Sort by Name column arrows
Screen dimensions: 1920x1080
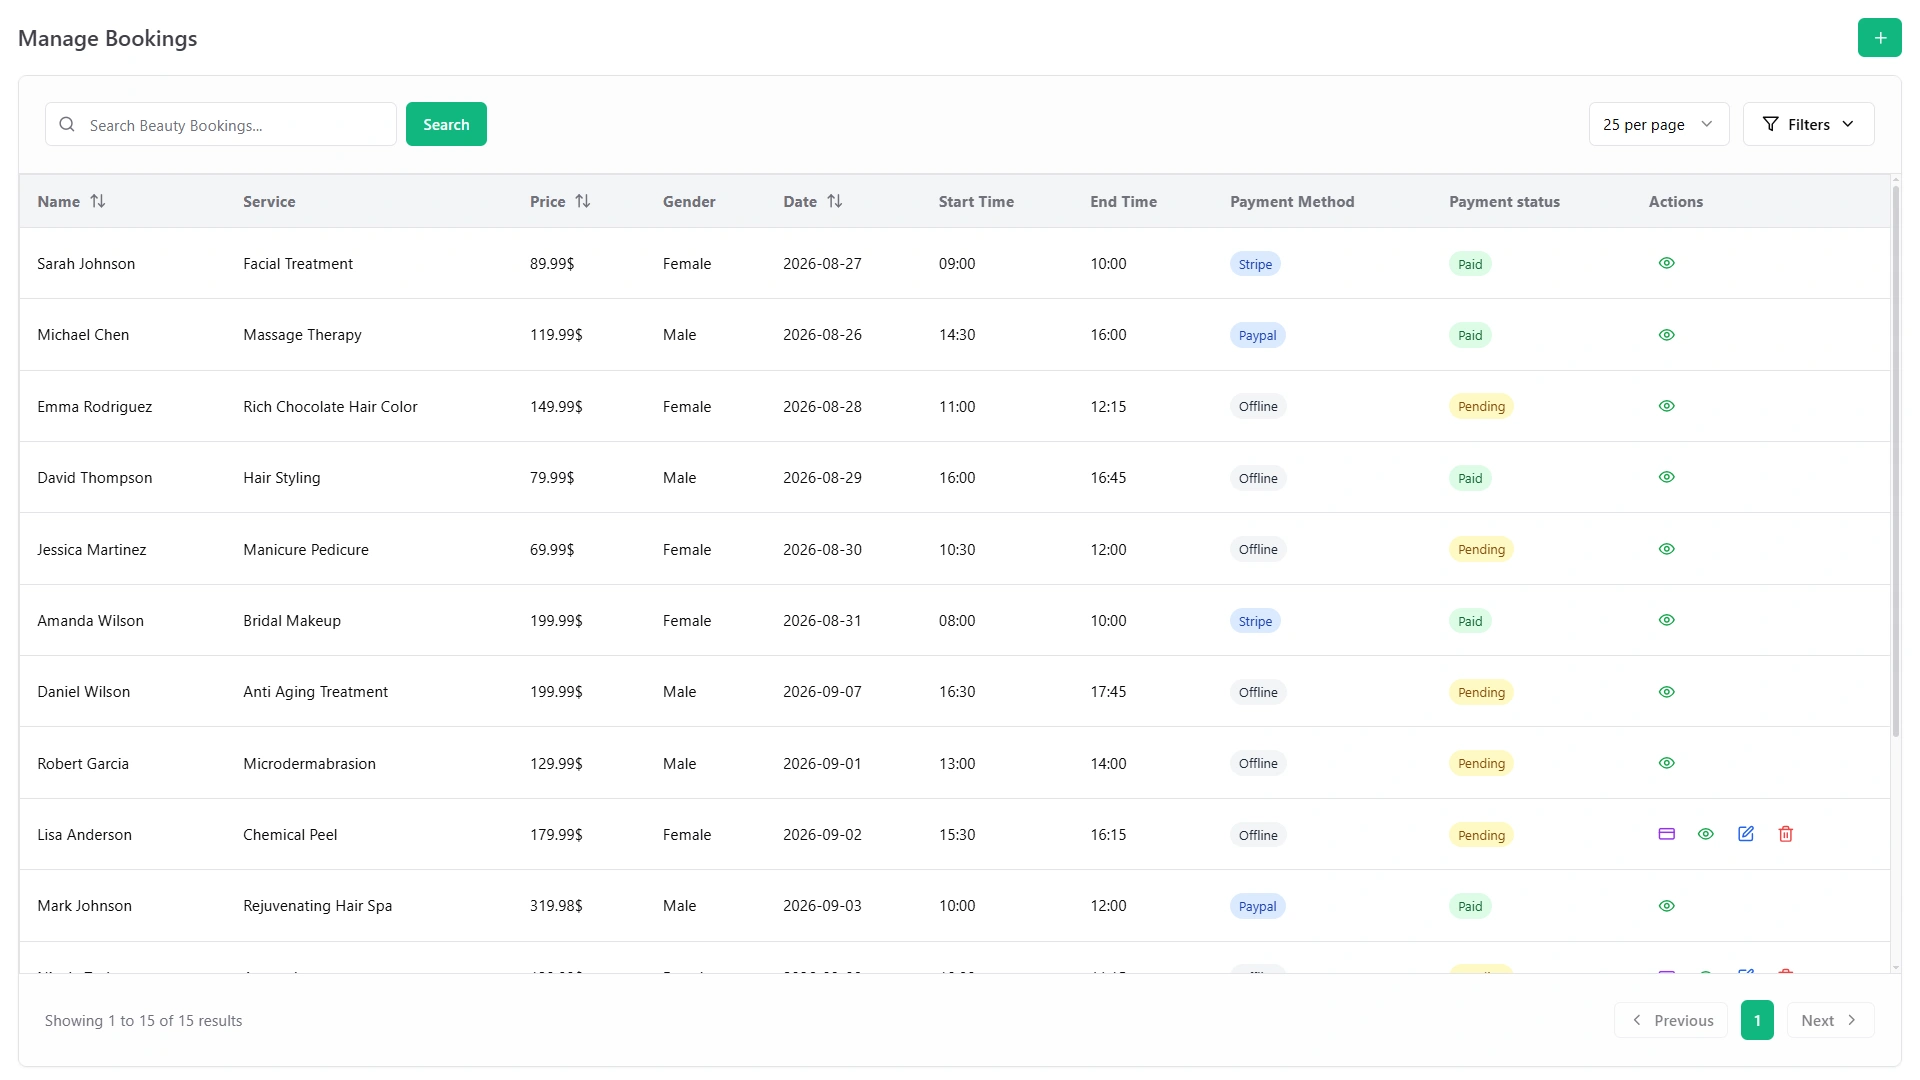(x=98, y=201)
